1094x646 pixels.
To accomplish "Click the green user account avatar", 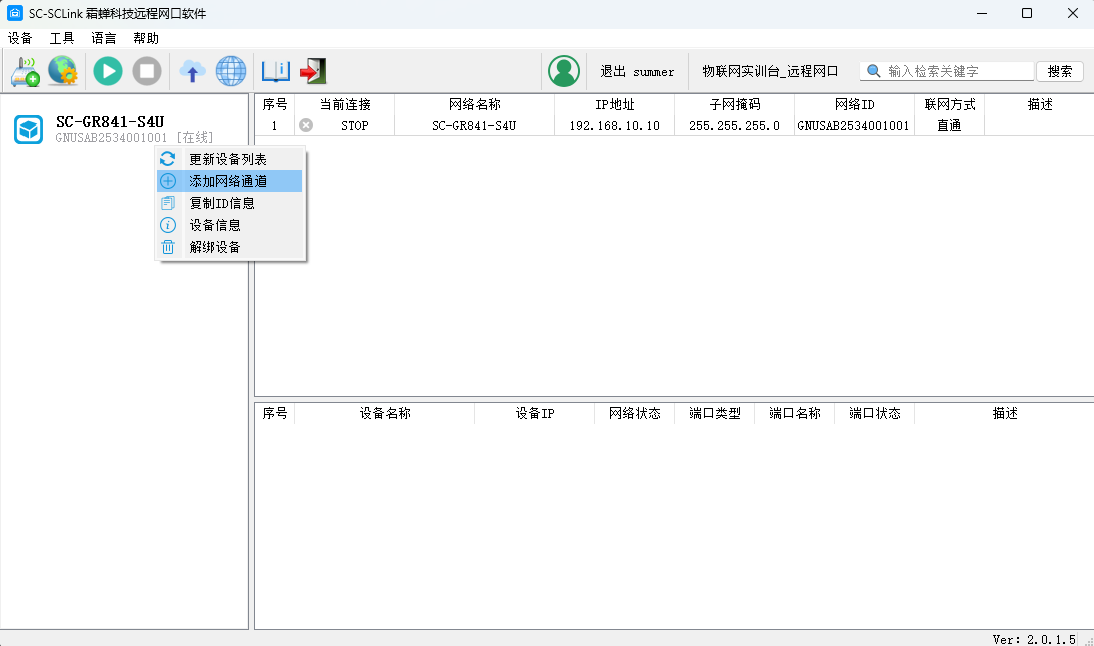I will [564, 71].
